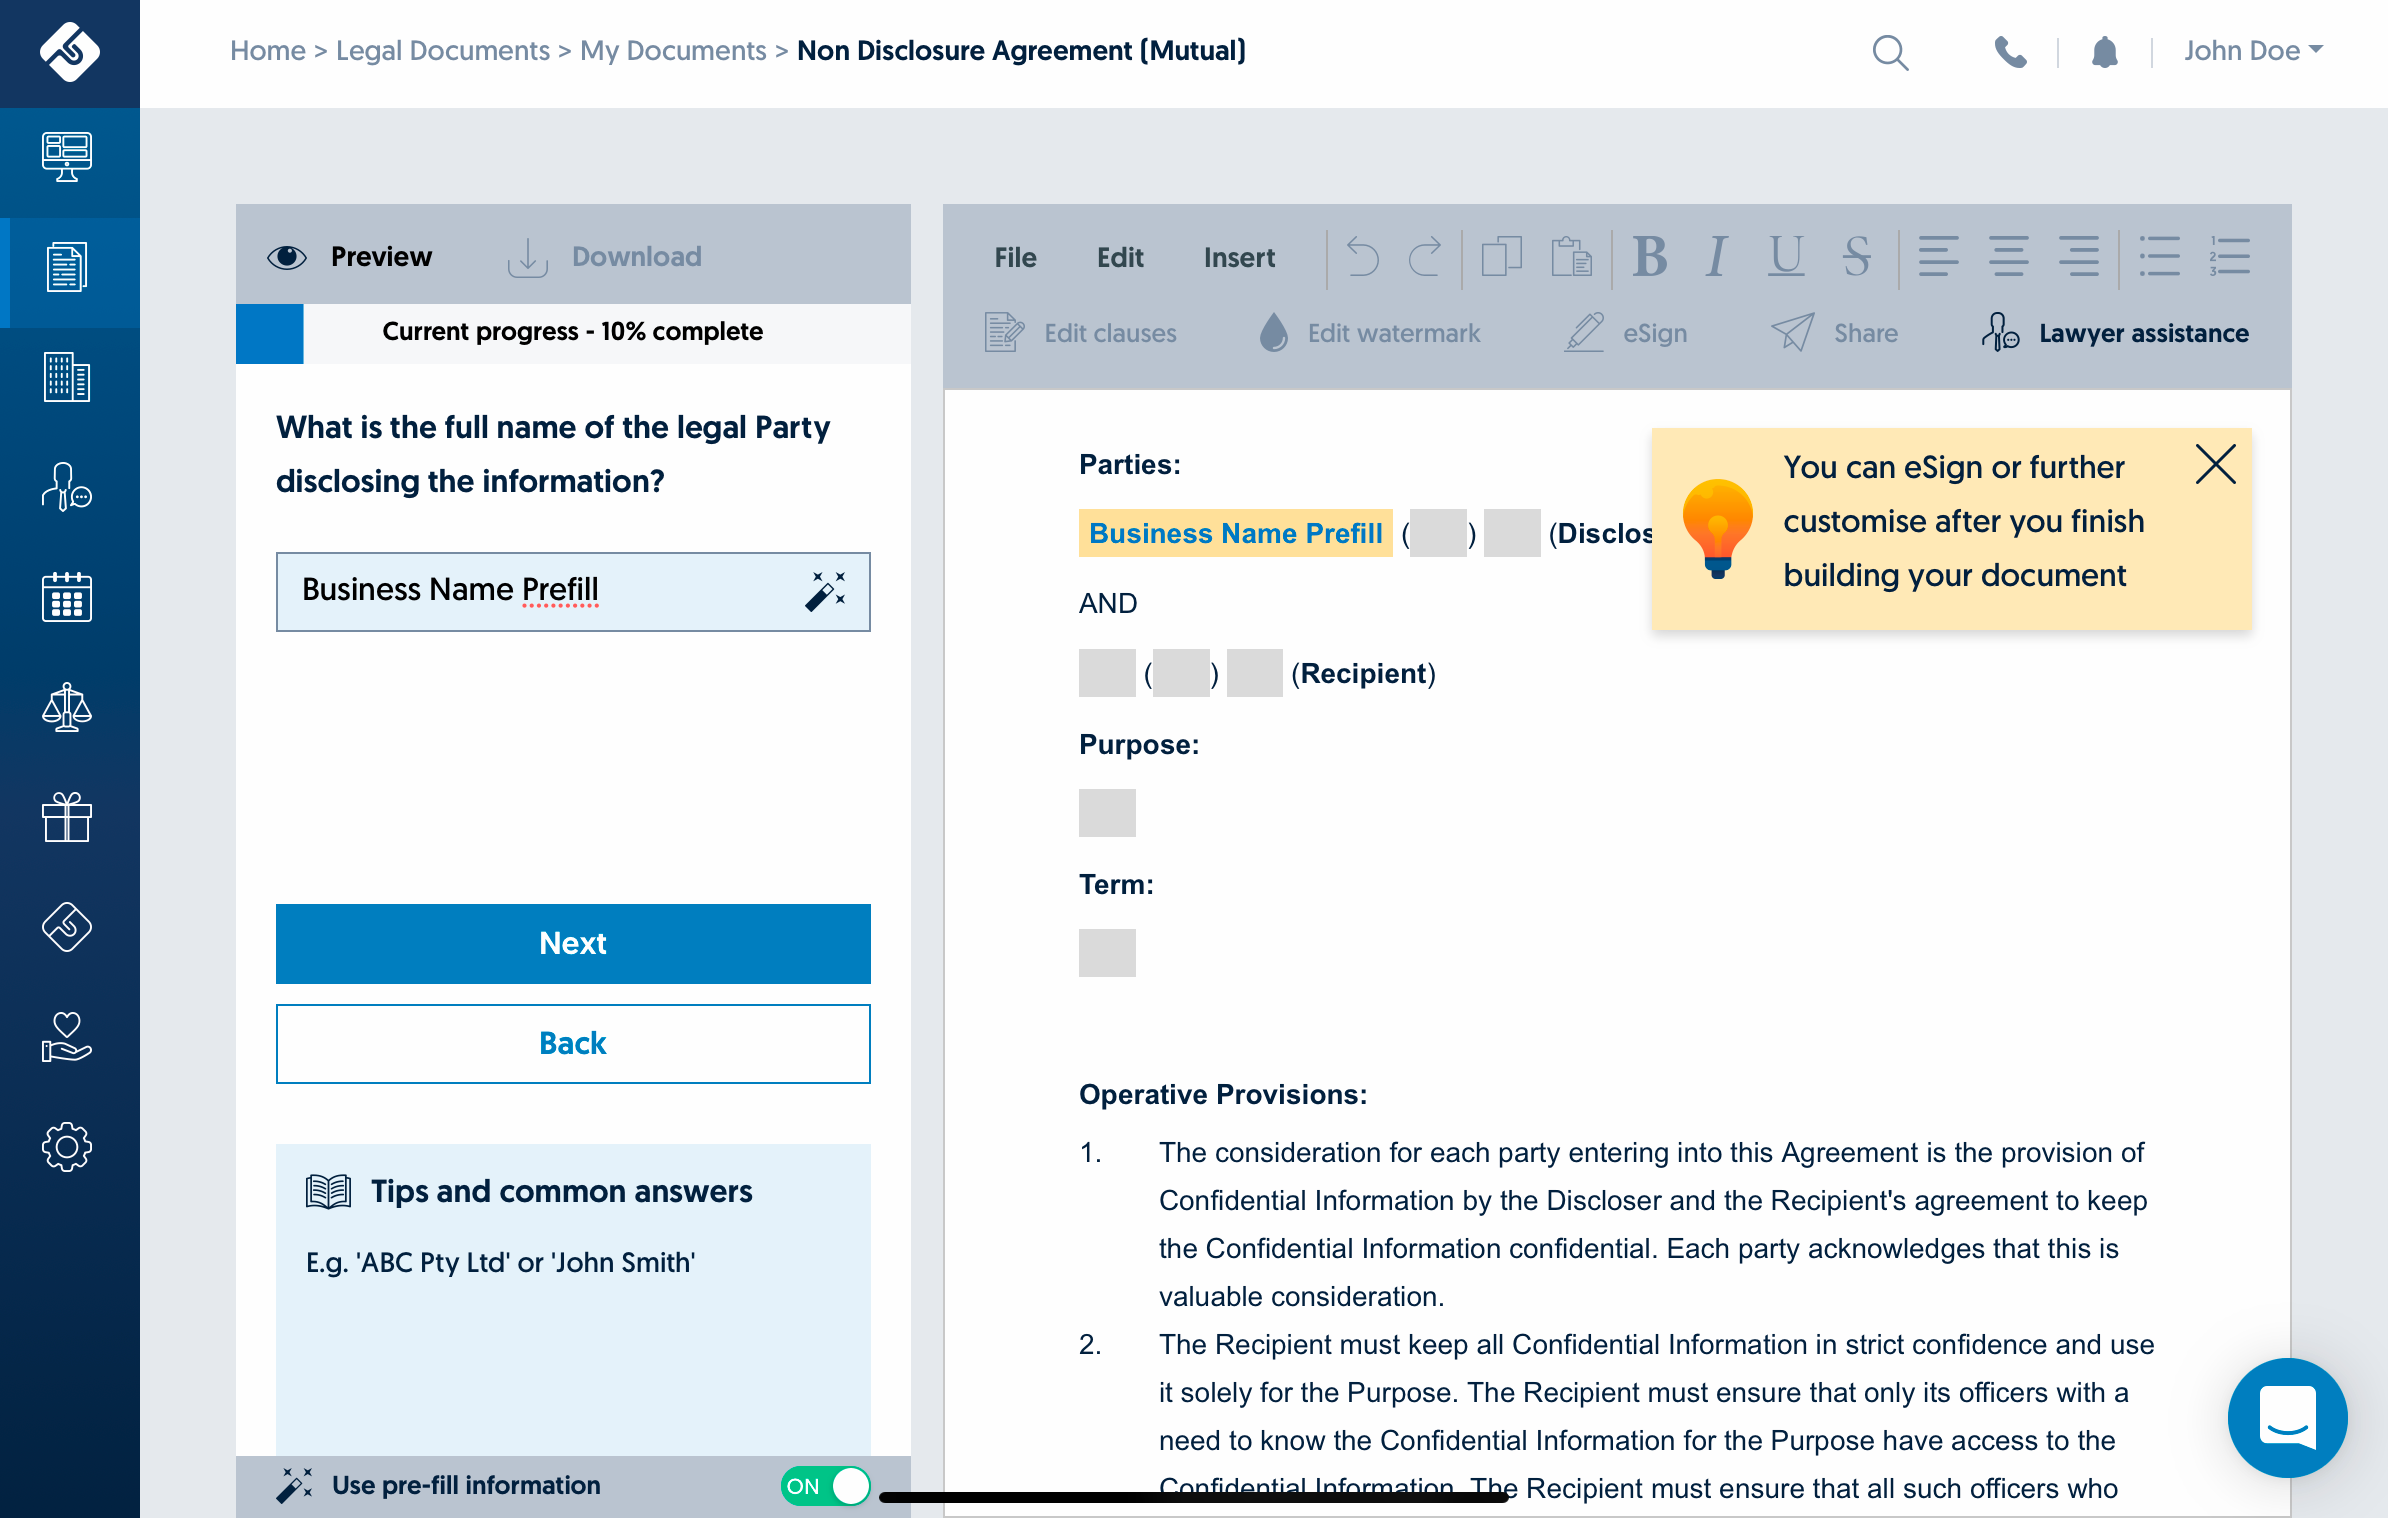
Task: Click the sidebar diamond logo icon
Action: click(67, 927)
